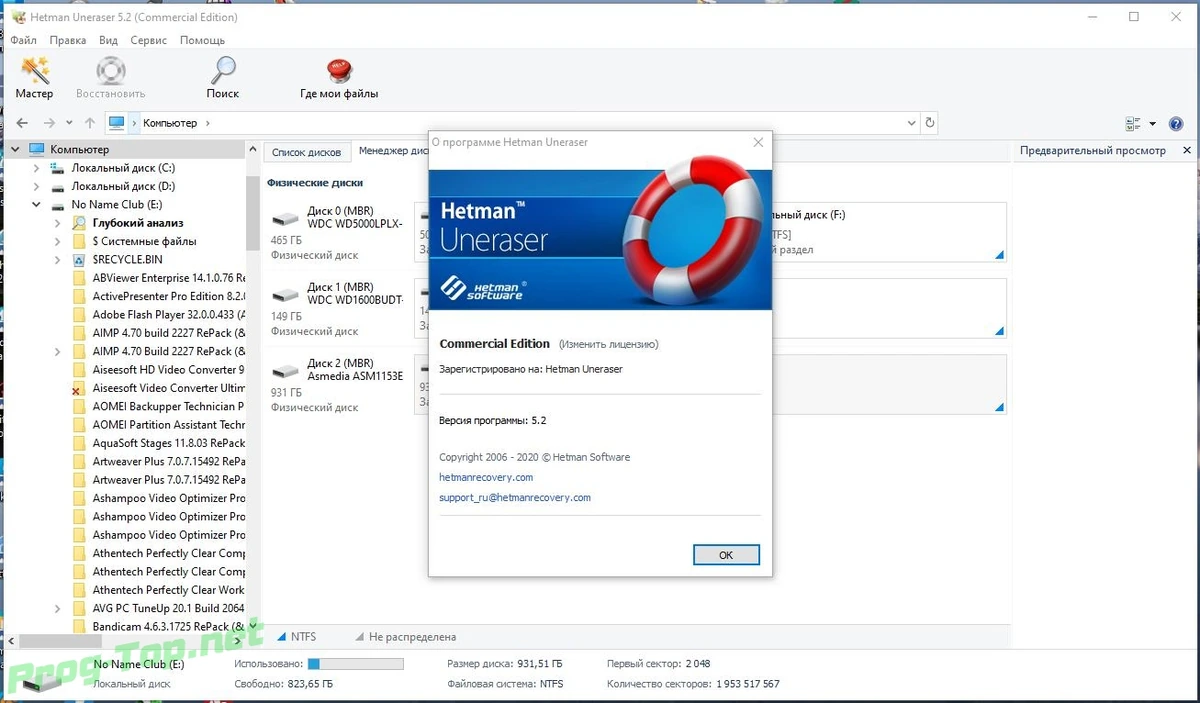Collapse the No Name Club (E:) node
1200x703 pixels.
[37, 205]
